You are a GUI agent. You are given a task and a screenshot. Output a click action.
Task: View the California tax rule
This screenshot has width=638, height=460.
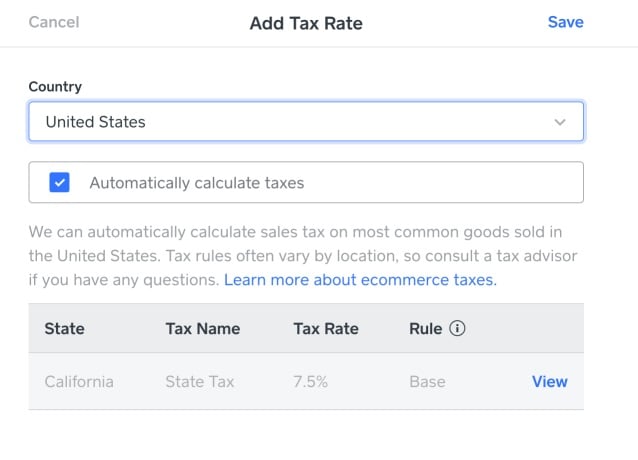click(x=549, y=382)
